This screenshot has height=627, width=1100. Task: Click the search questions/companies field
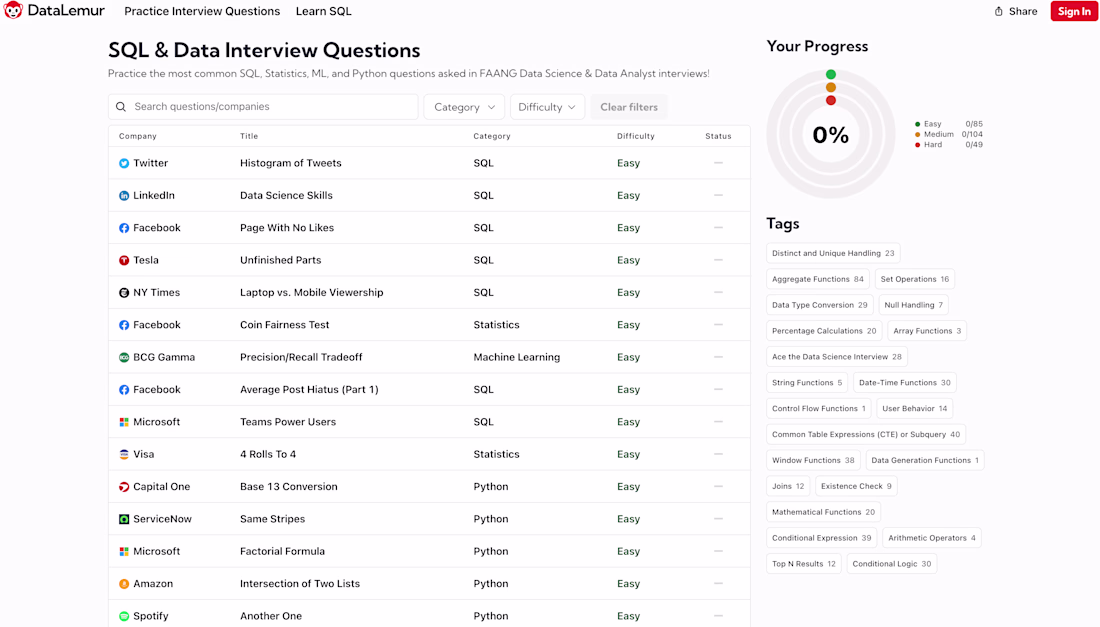270,107
